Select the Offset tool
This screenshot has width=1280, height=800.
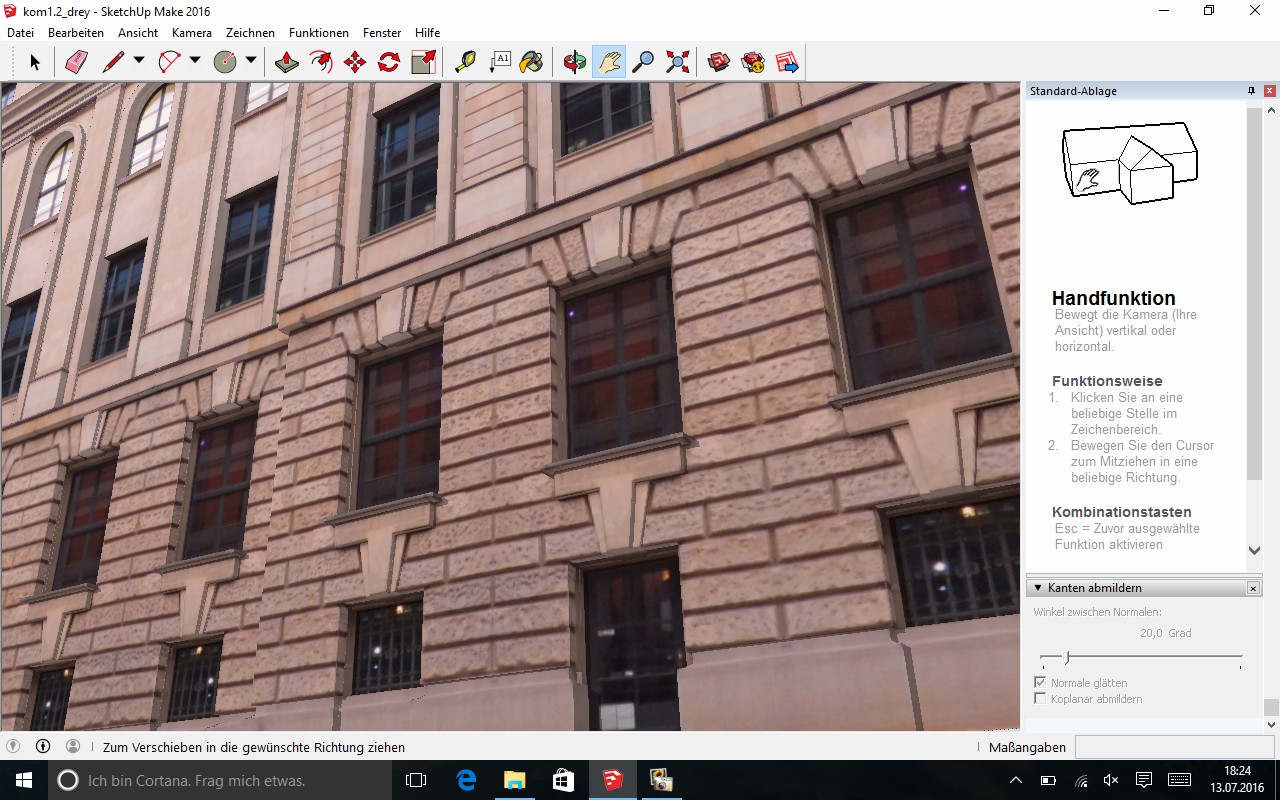pos(321,62)
